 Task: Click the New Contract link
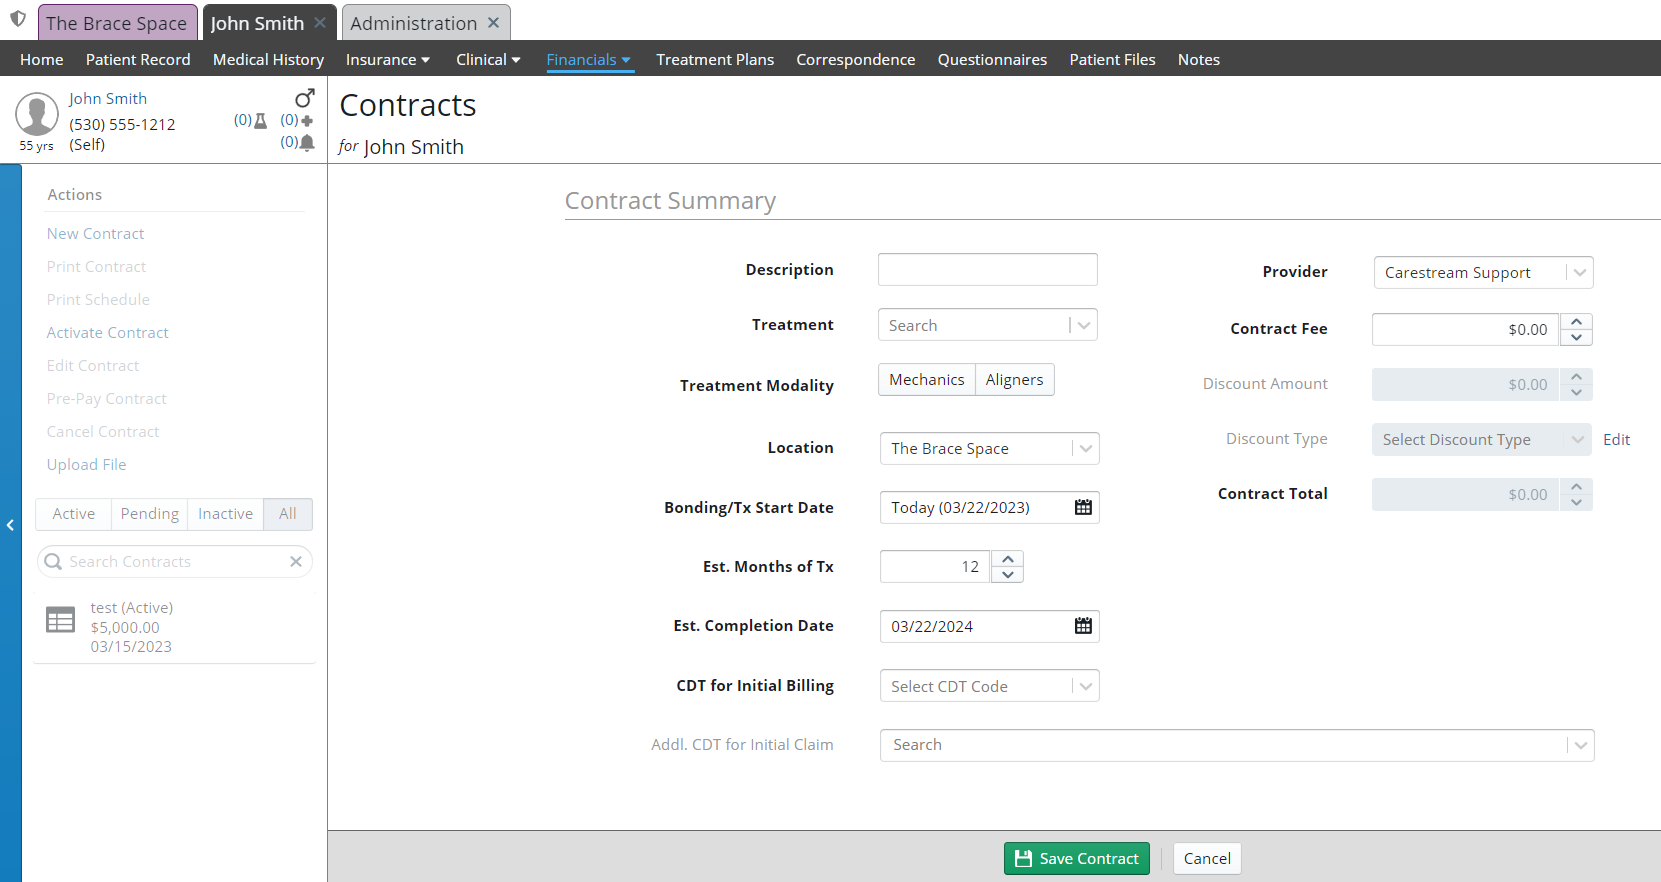pyautogui.click(x=95, y=234)
